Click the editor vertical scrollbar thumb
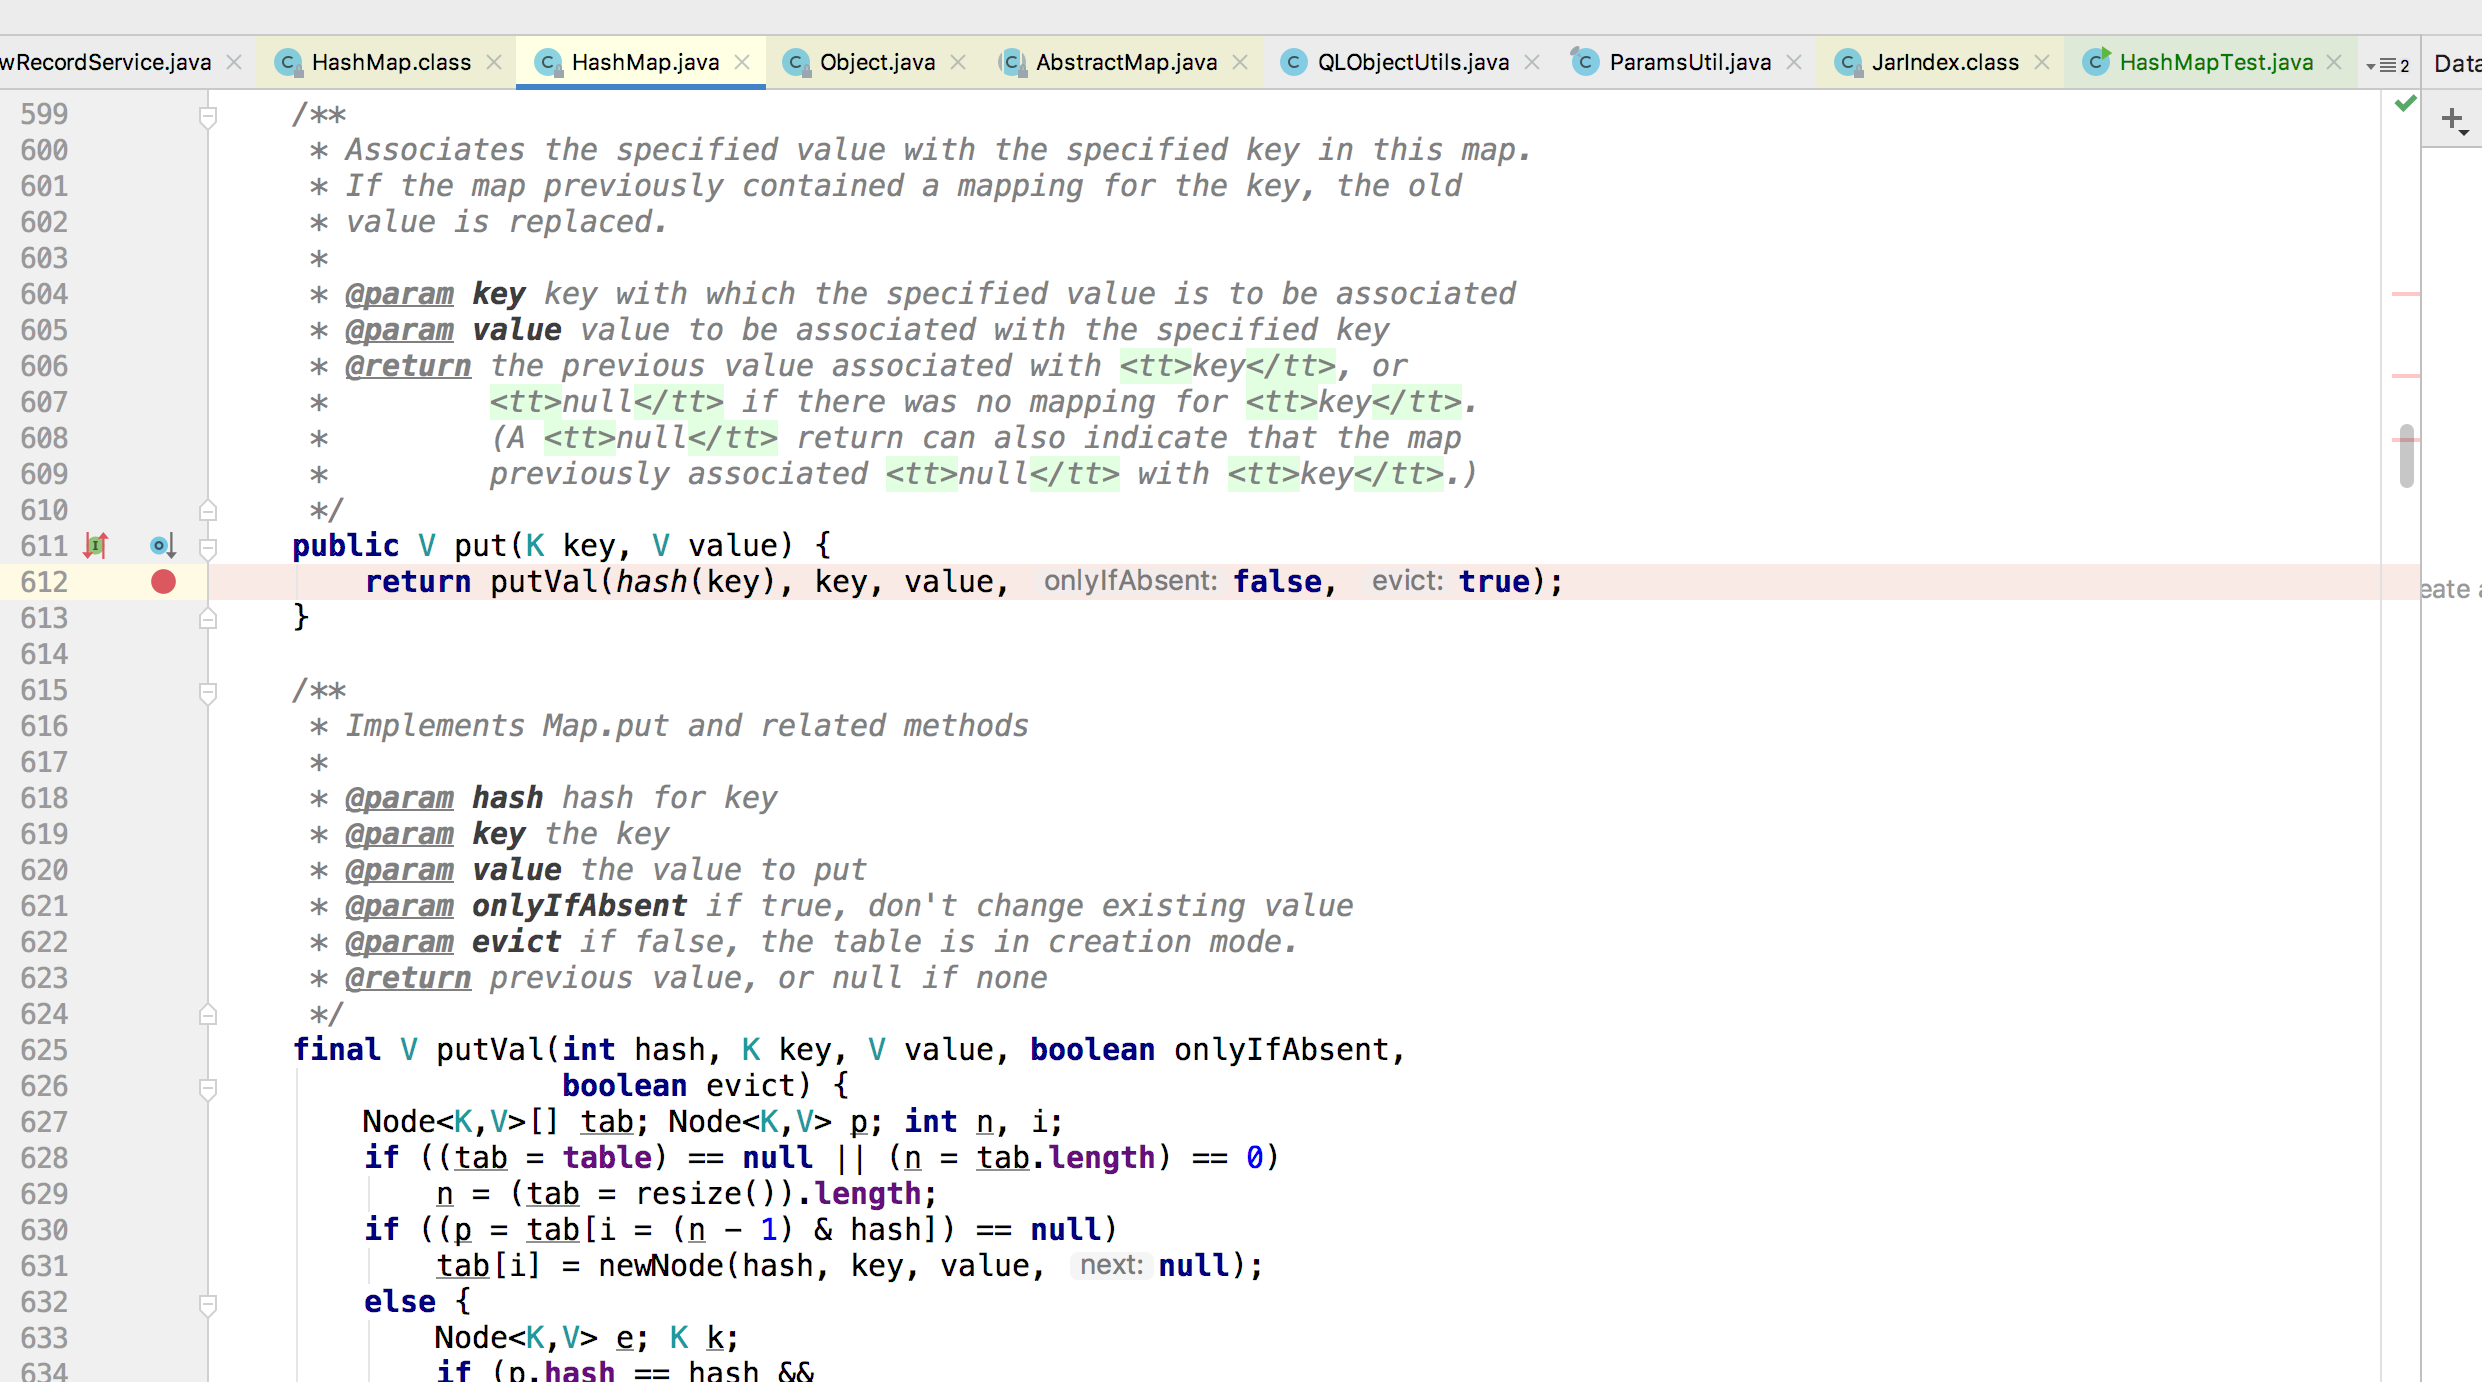2482x1382 pixels. pyautogui.click(x=2406, y=456)
